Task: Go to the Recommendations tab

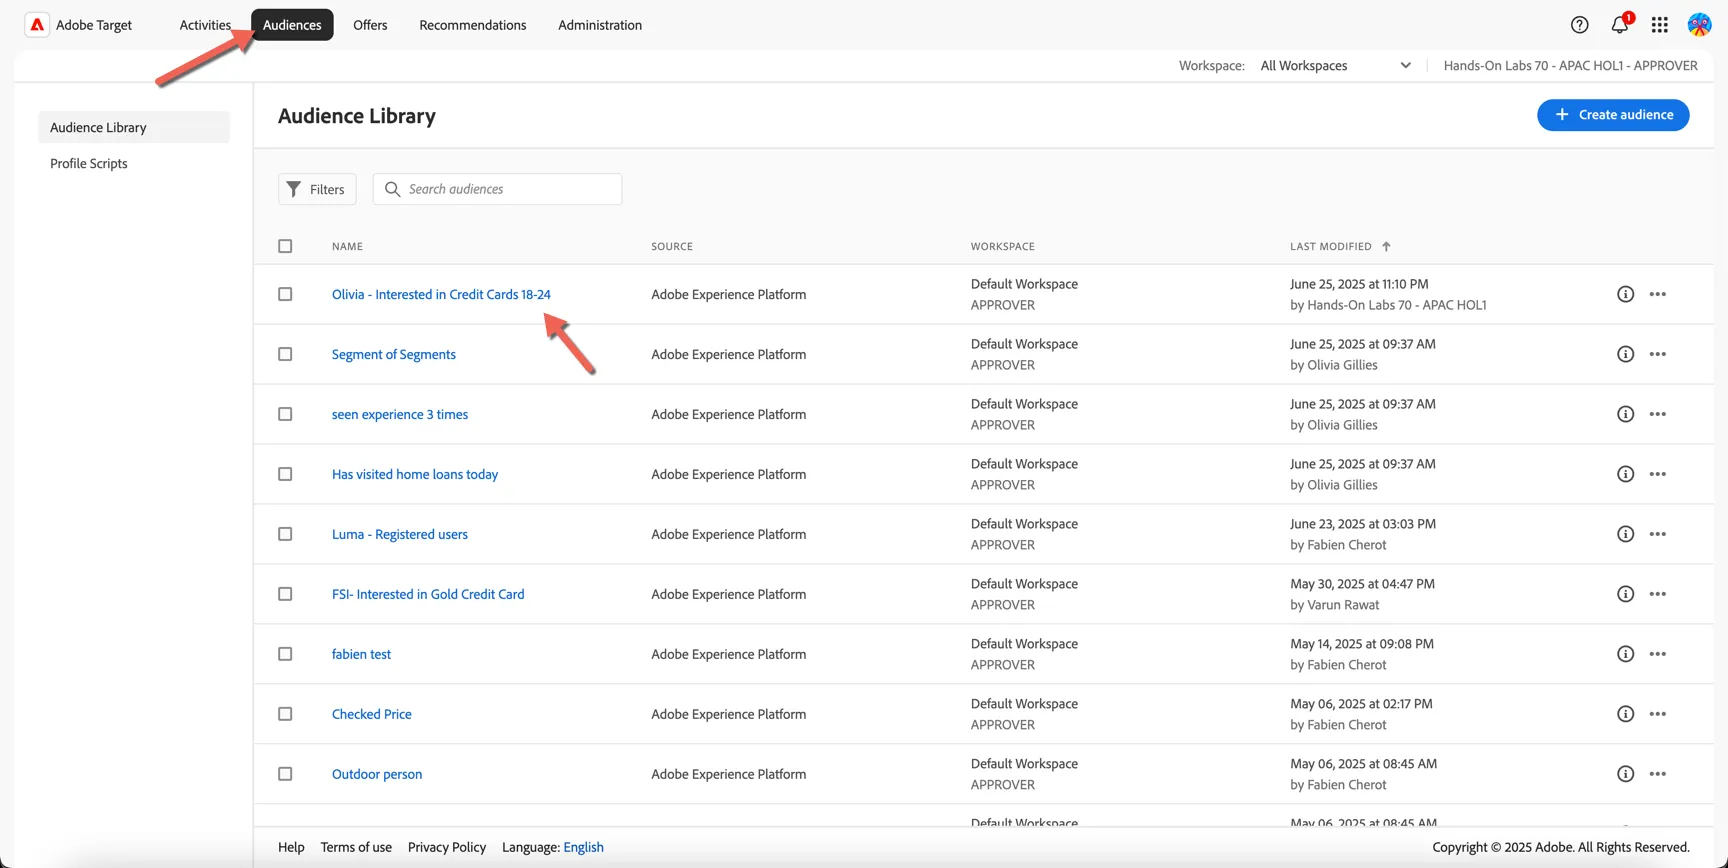Action: pyautogui.click(x=473, y=25)
